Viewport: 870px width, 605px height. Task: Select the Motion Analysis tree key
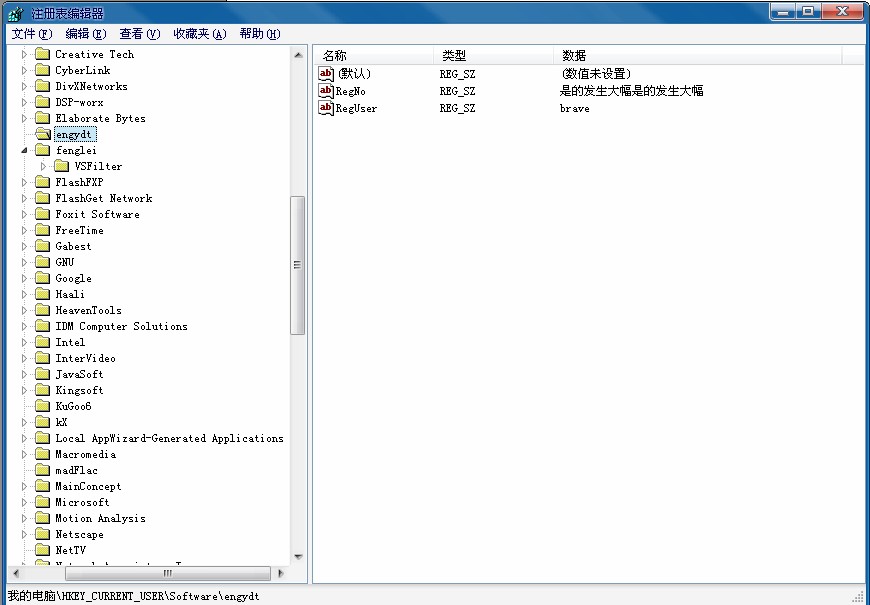[x=100, y=518]
